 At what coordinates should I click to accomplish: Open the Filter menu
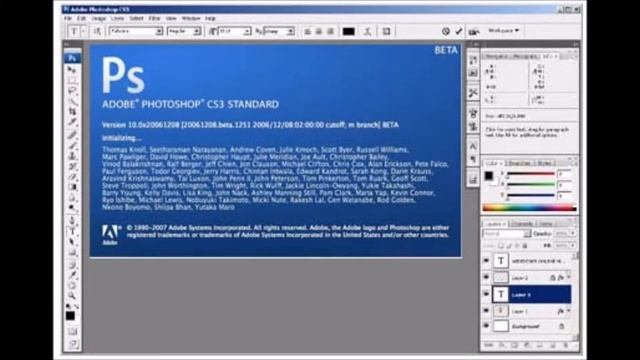point(154,18)
